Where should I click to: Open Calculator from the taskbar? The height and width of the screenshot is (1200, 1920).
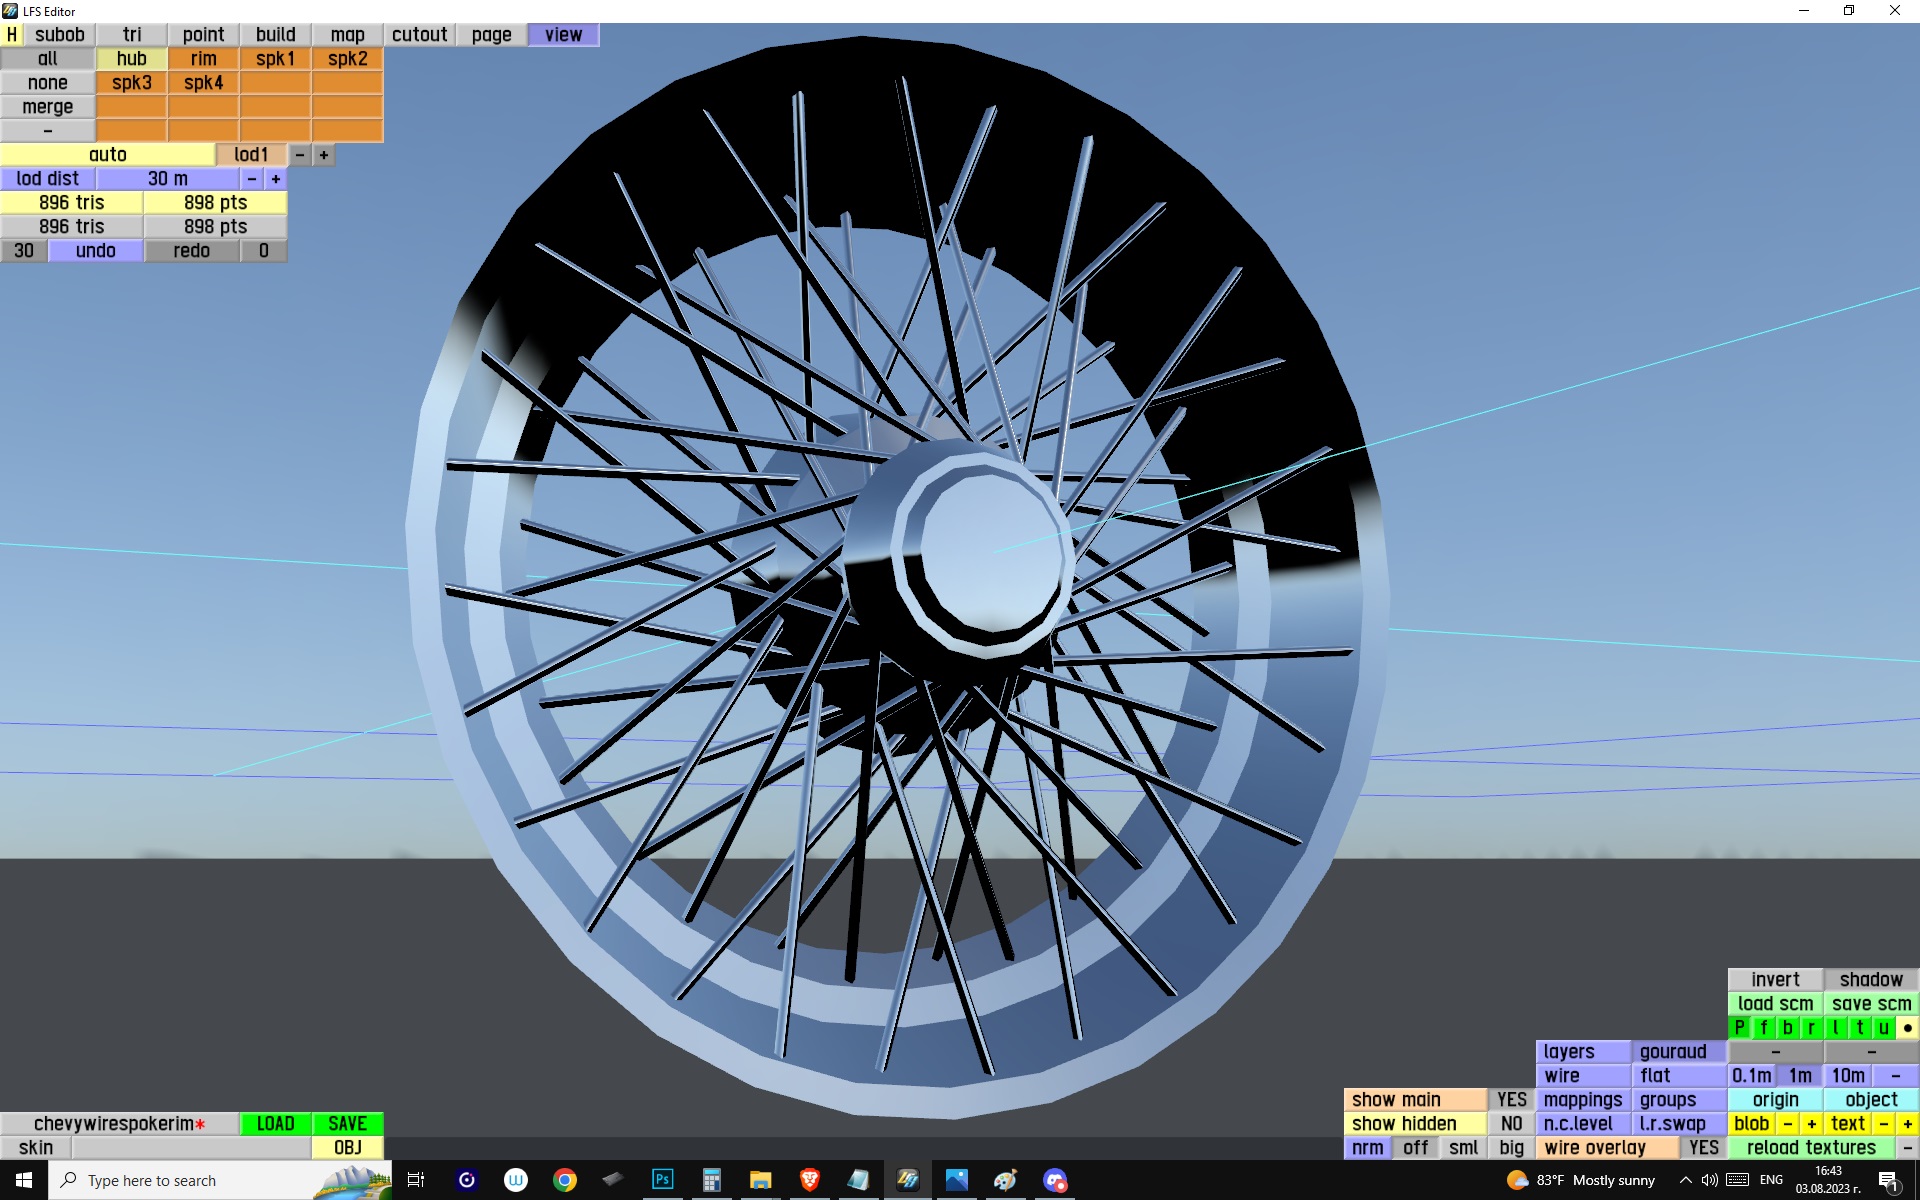[711, 1180]
